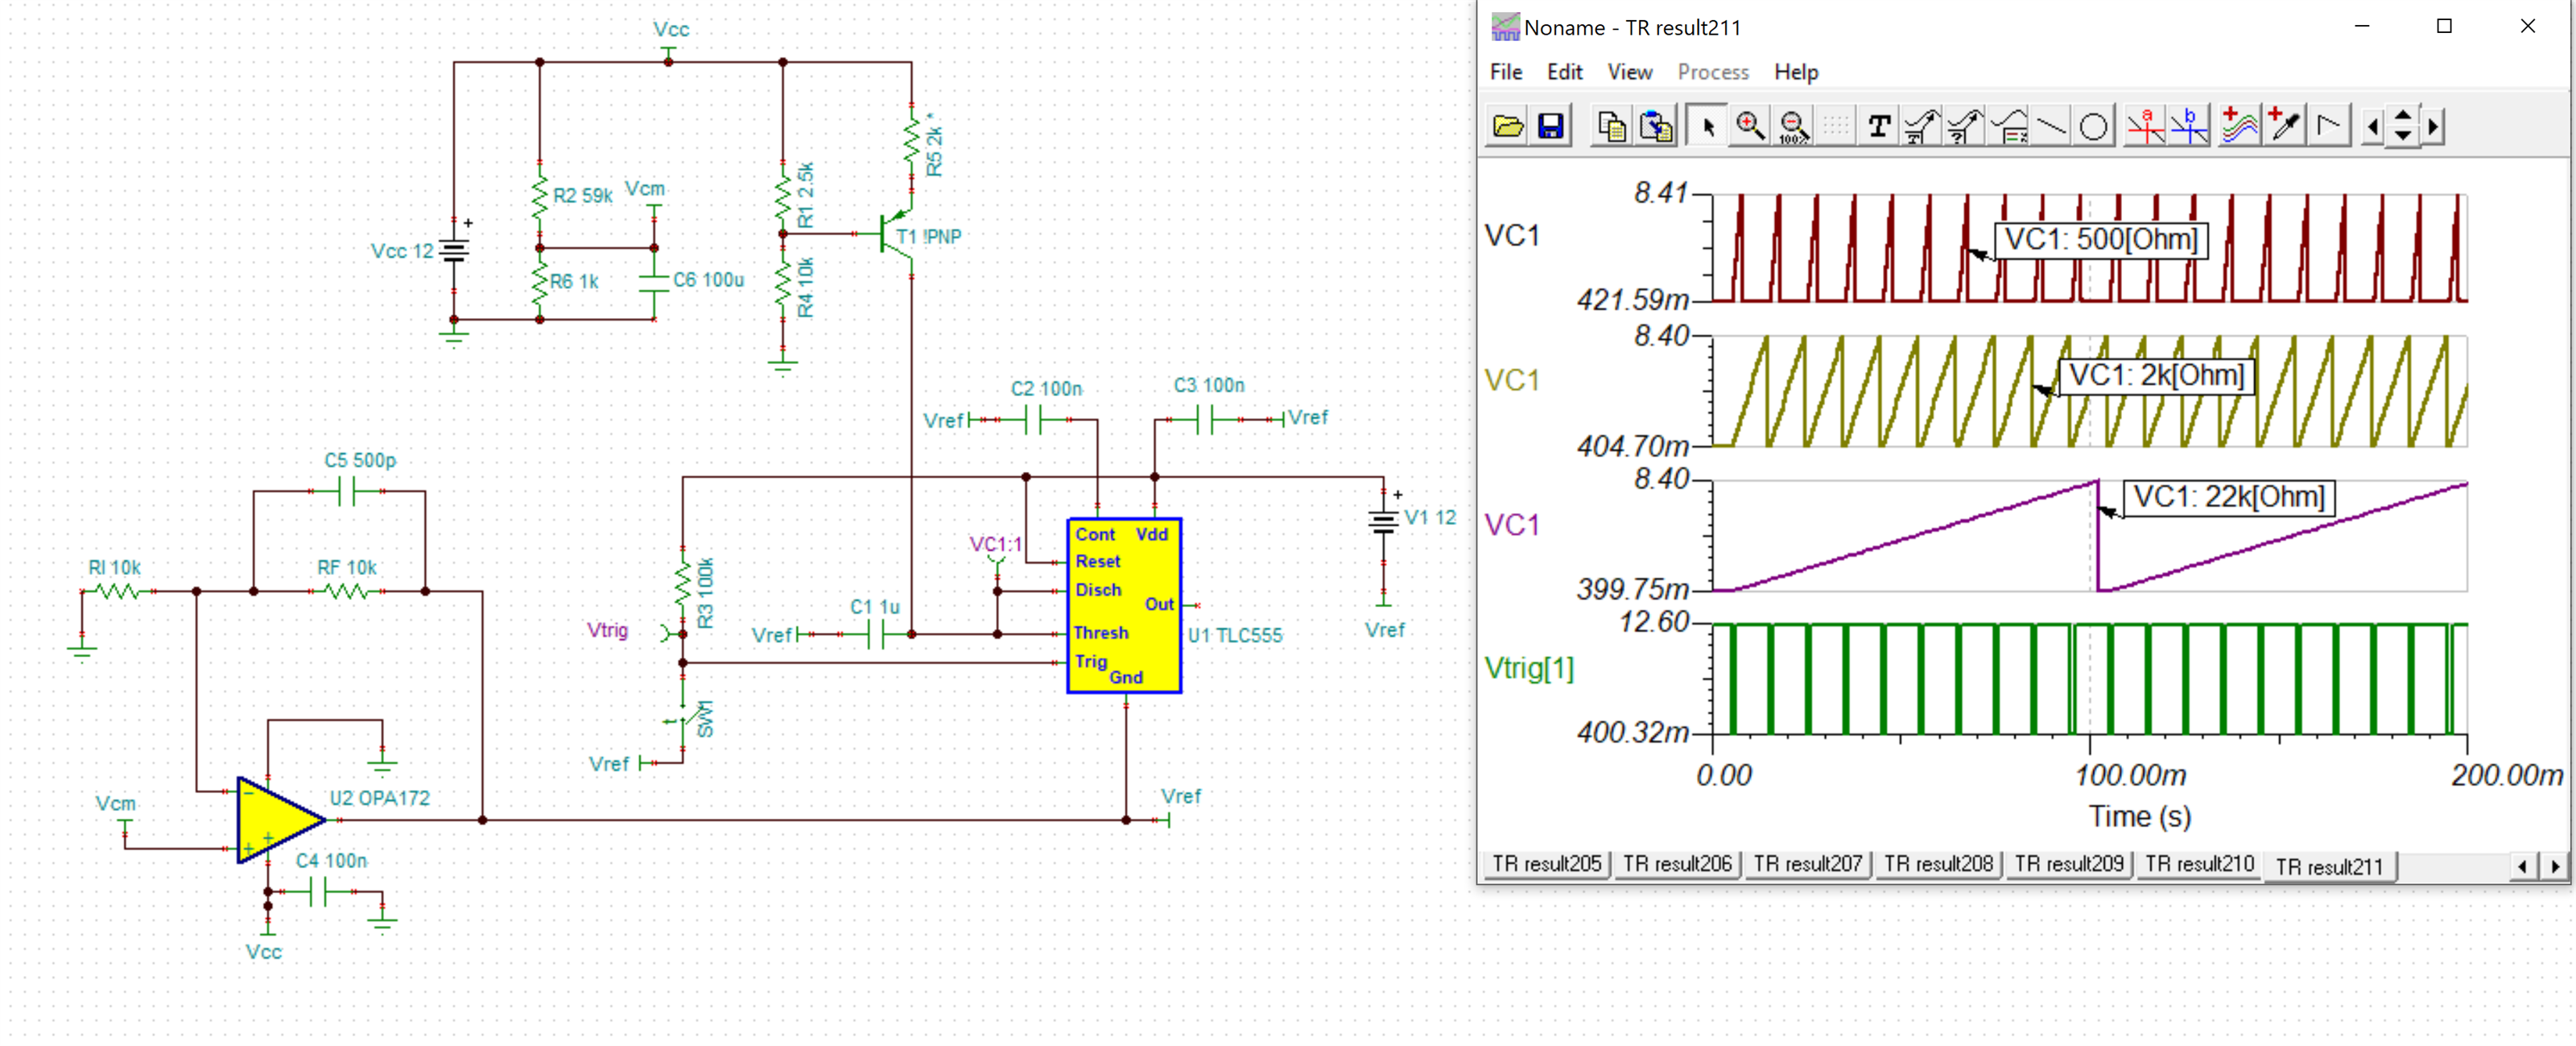Select resistor R2 59k
The height and width of the screenshot is (1046, 2576).
pyautogui.click(x=540, y=197)
